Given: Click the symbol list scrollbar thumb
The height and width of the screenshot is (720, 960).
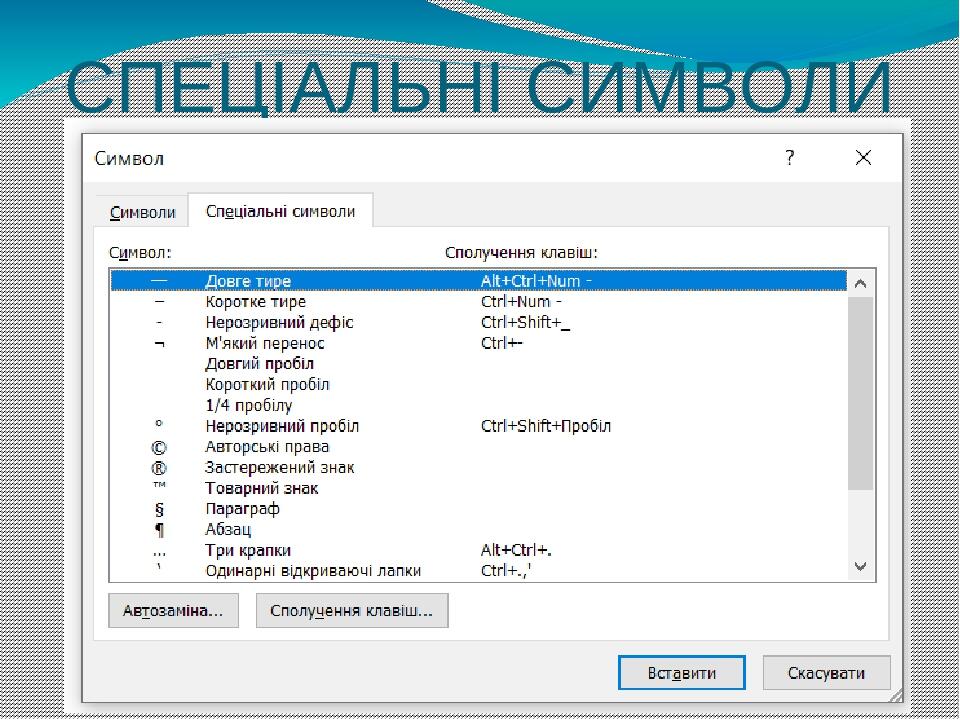Looking at the screenshot, I should (x=861, y=392).
